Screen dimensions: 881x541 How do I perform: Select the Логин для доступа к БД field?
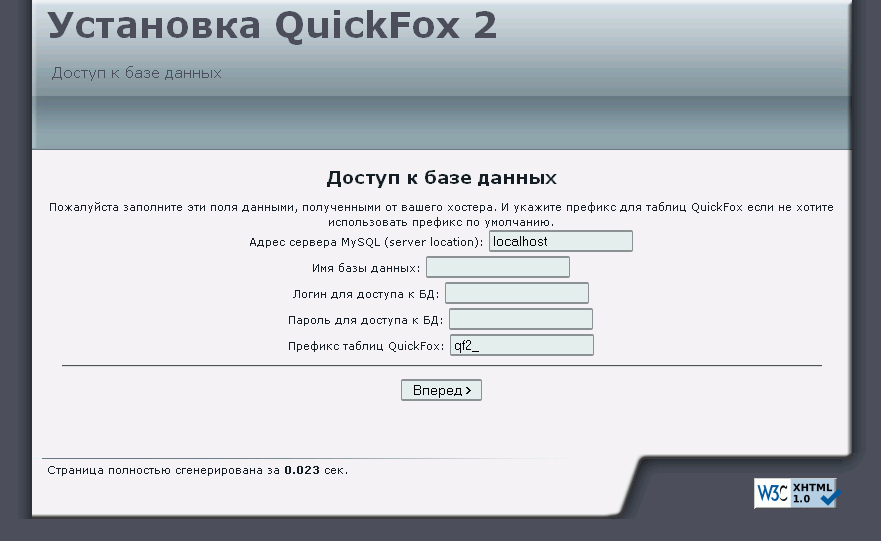[516, 293]
